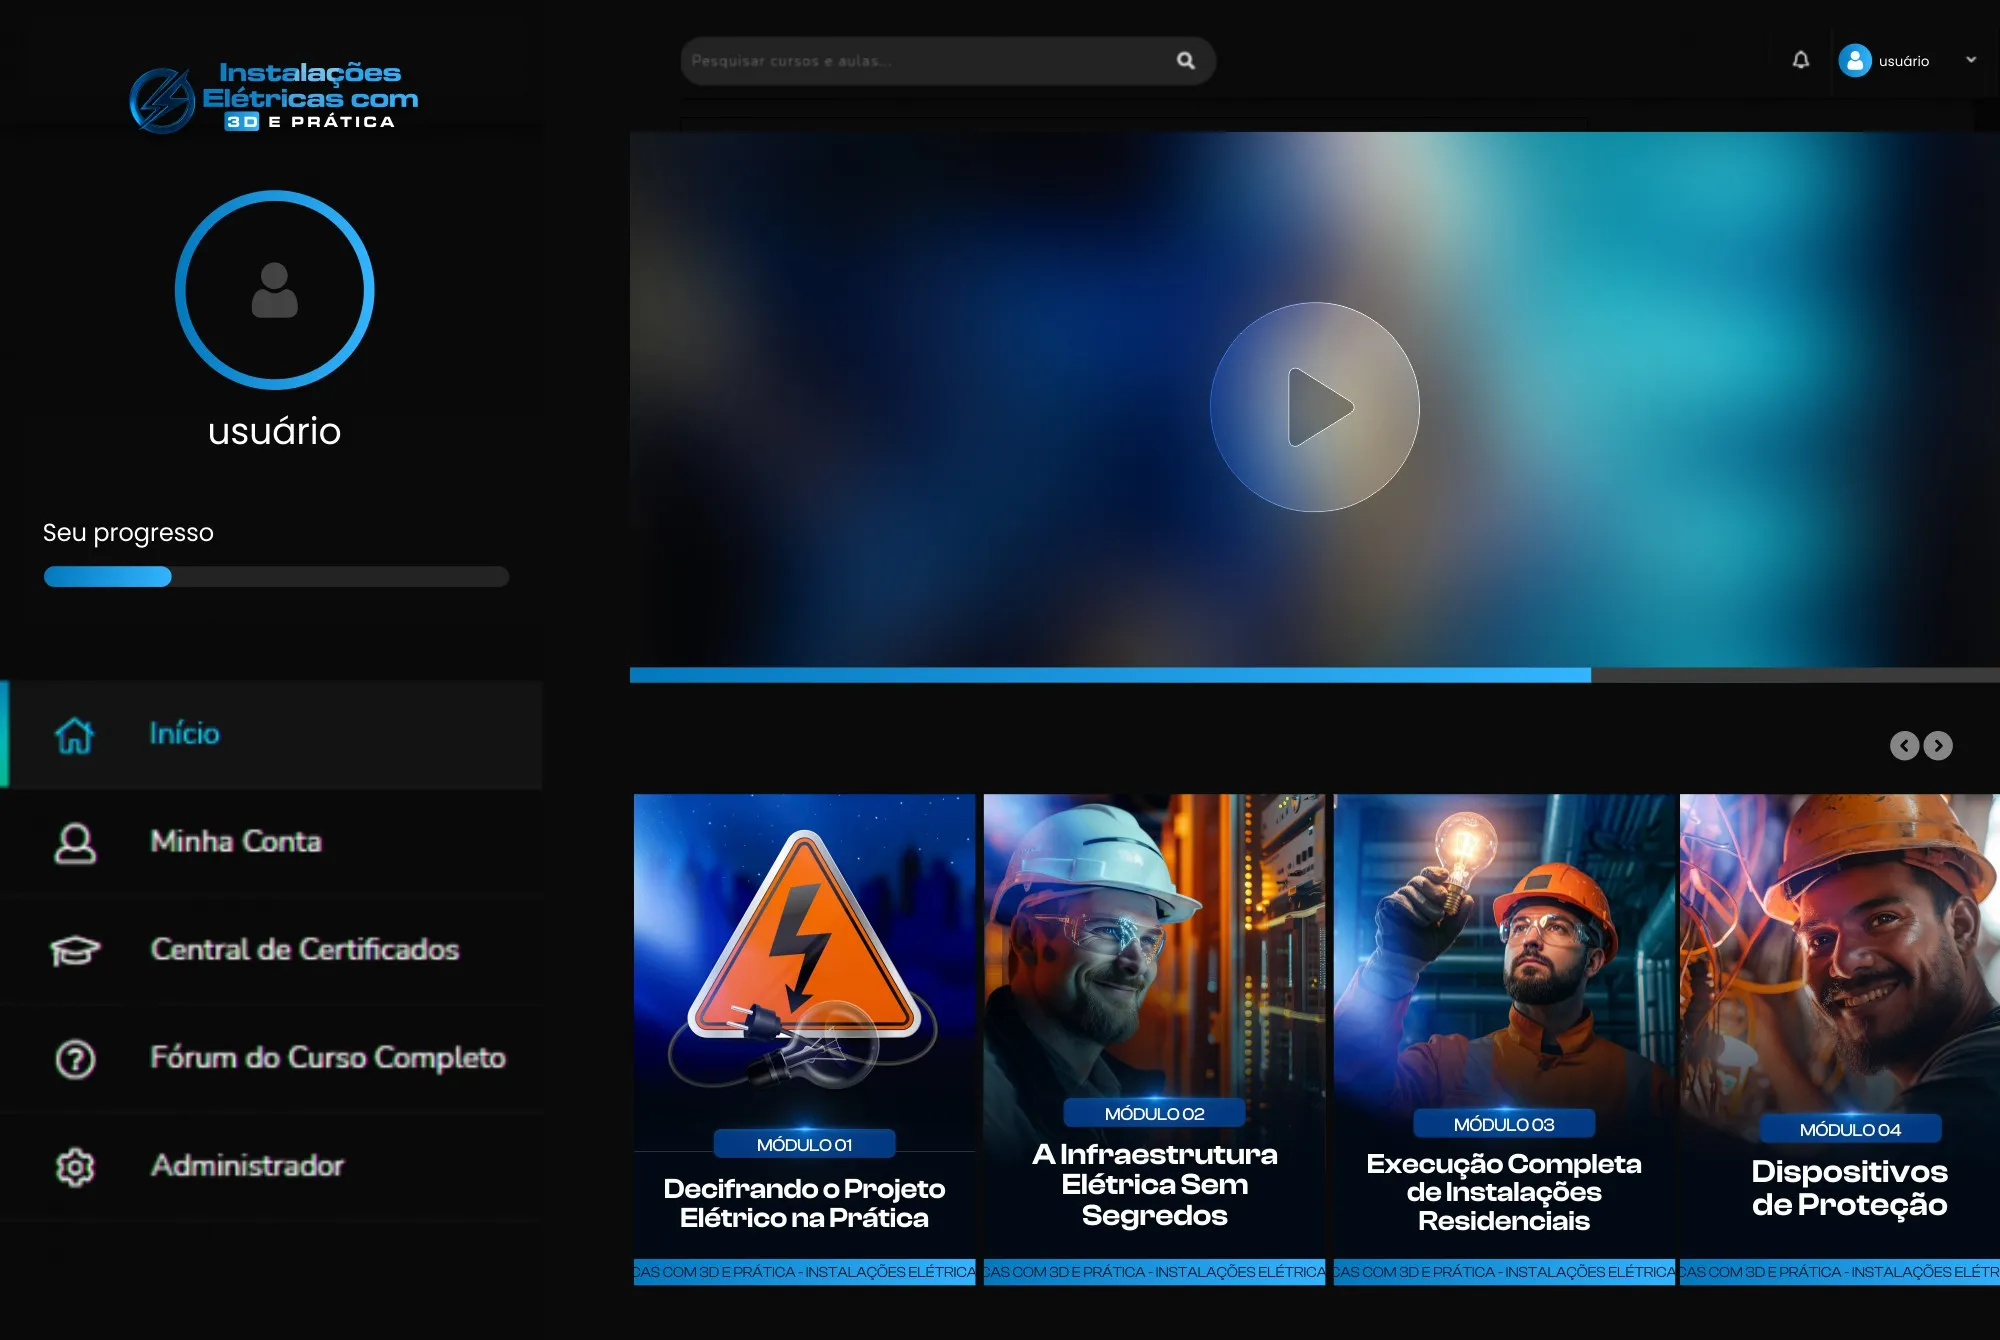Click the search magnifier icon
This screenshot has height=1340, width=2000.
(x=1186, y=61)
